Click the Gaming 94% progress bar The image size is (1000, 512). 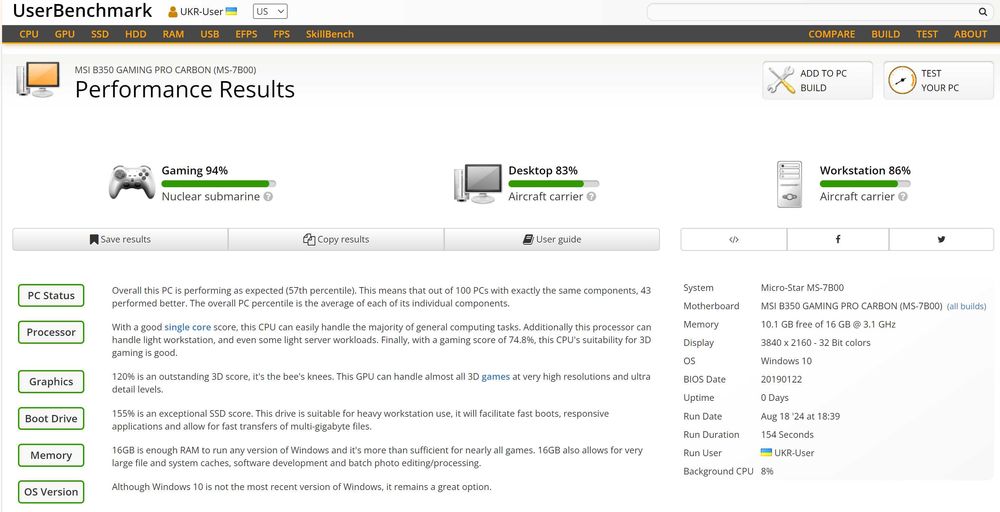(219, 184)
